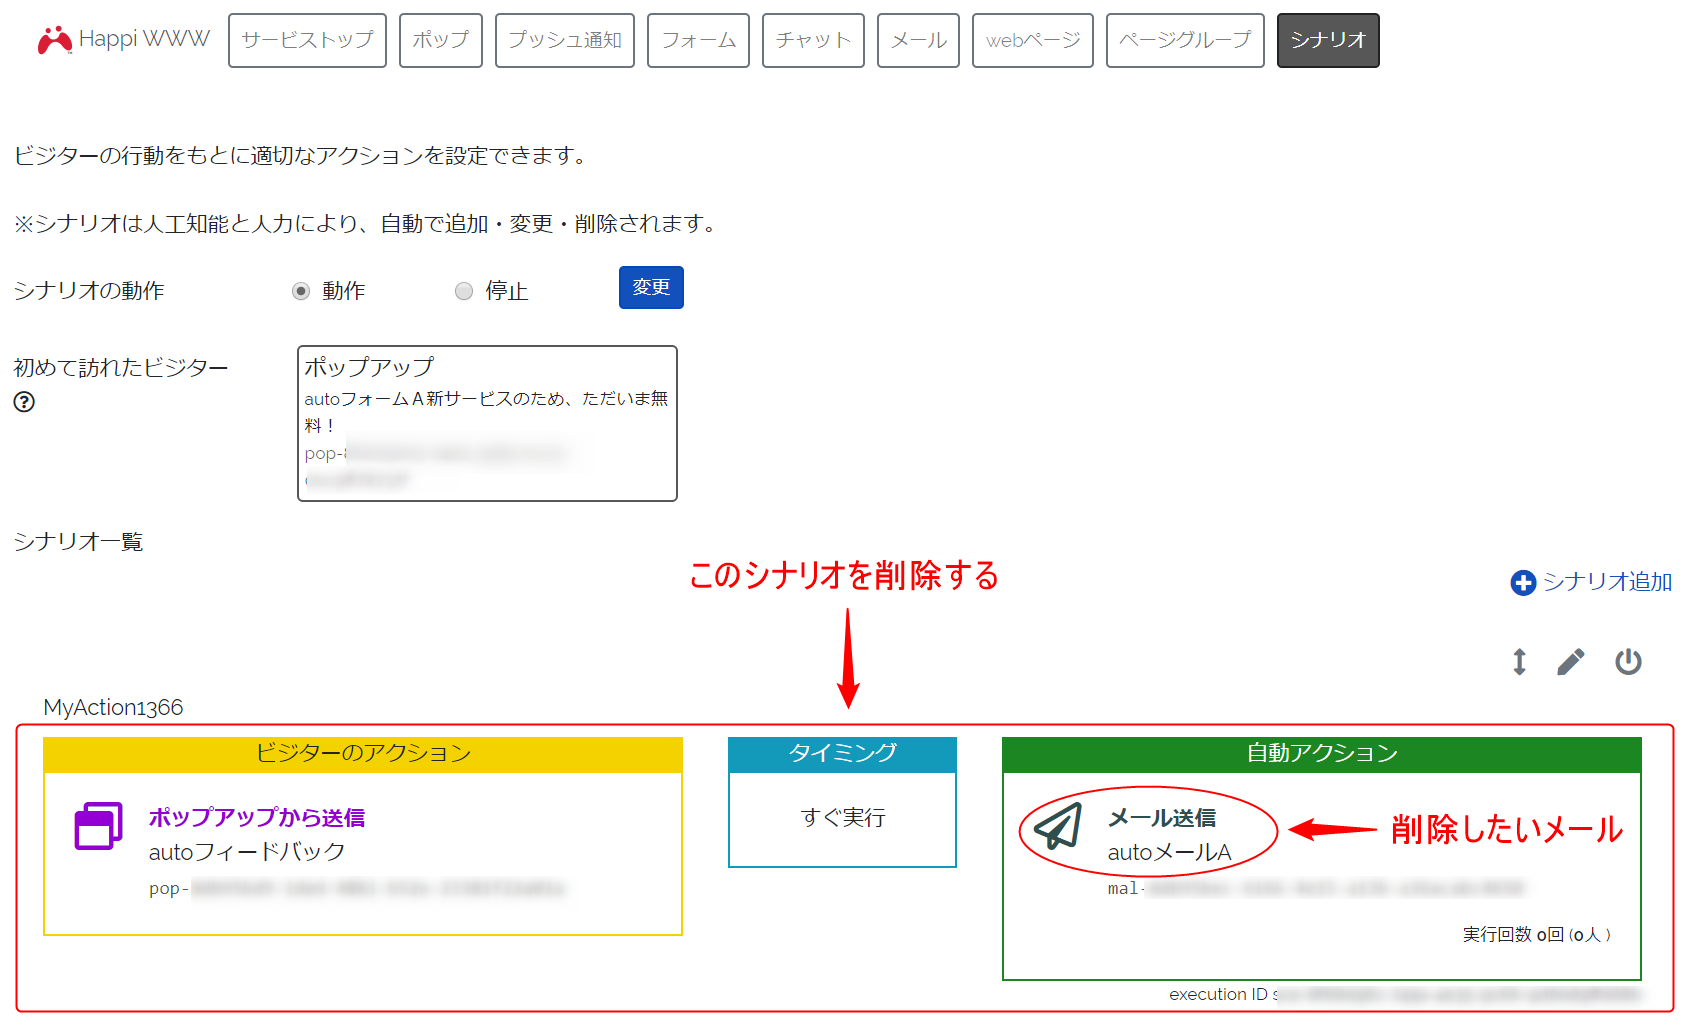Screen dimensions: 1682x1032
Task: Click the reorder up-down arrow icon
Action: click(x=1519, y=662)
